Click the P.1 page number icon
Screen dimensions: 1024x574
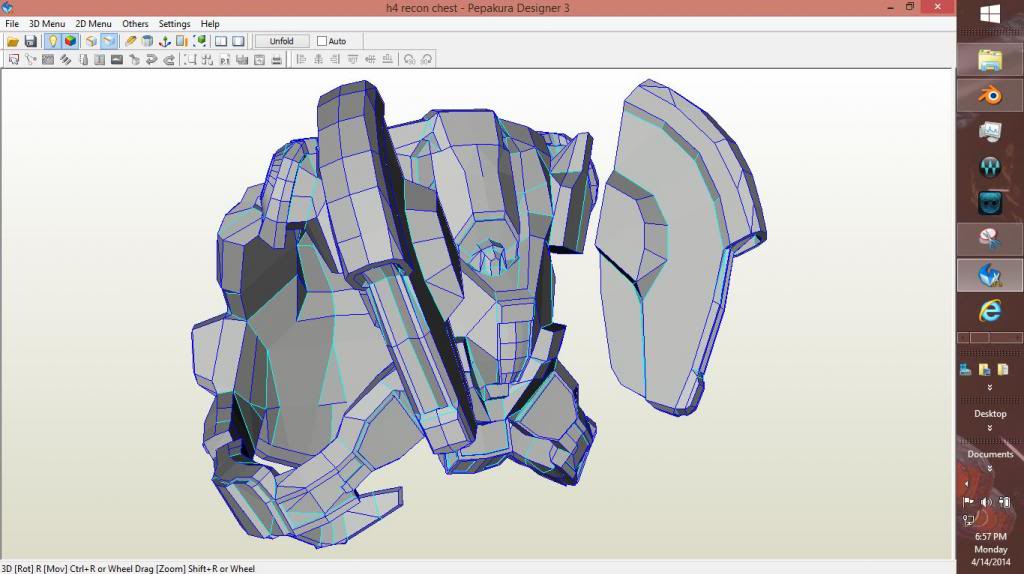(225, 59)
